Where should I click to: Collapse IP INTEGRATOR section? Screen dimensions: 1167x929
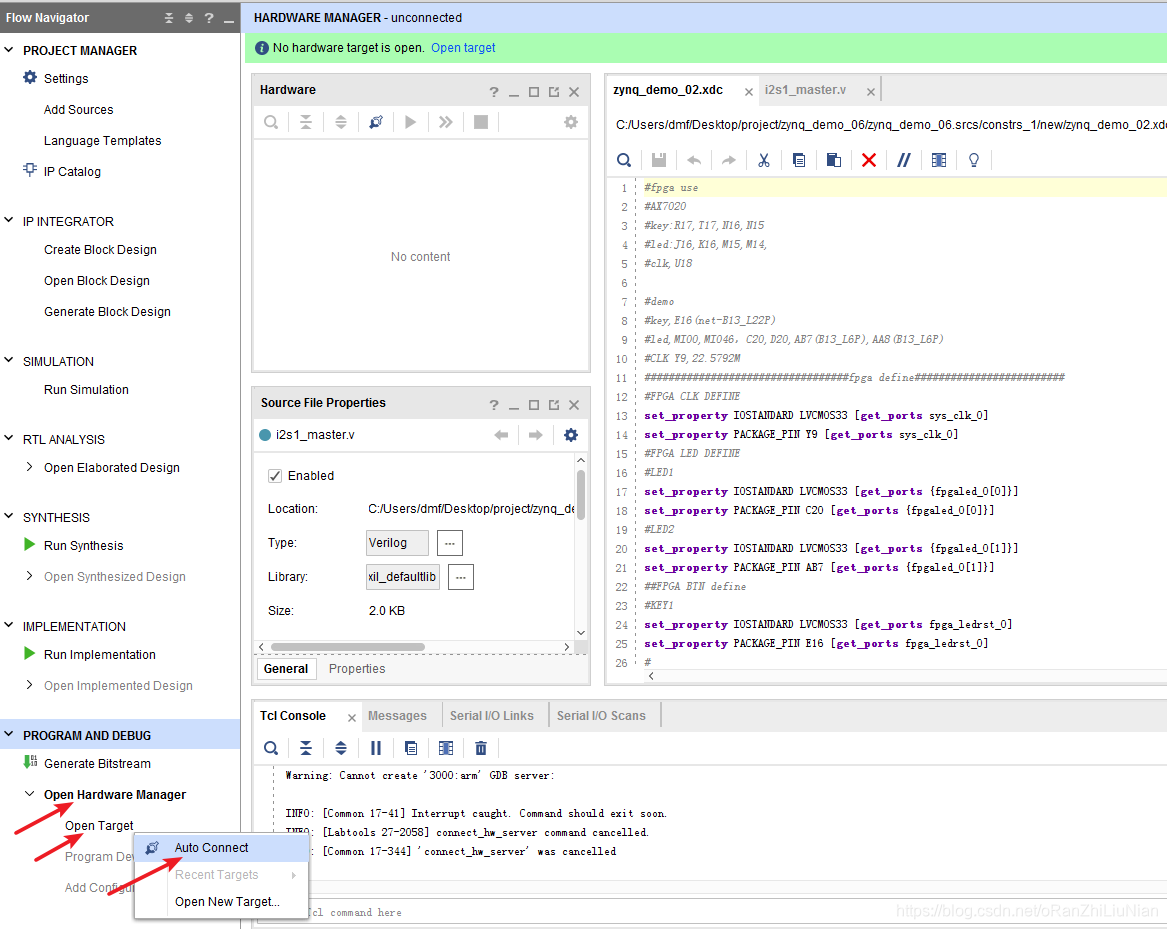tap(9, 221)
